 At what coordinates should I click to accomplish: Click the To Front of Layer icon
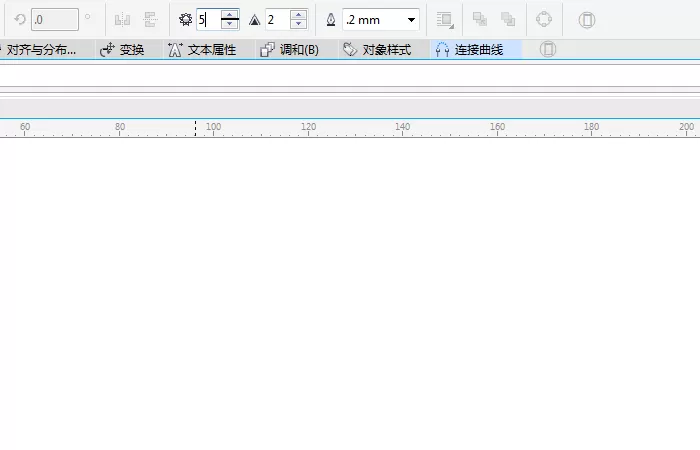tap(480, 19)
